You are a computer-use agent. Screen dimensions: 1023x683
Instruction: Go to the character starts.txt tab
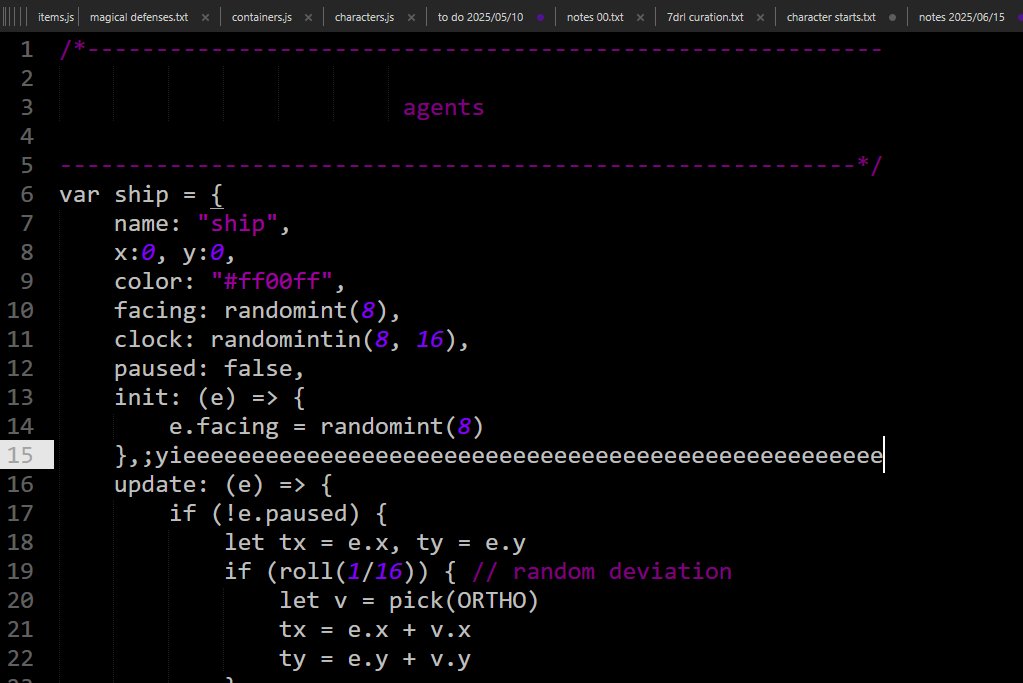click(x=831, y=17)
